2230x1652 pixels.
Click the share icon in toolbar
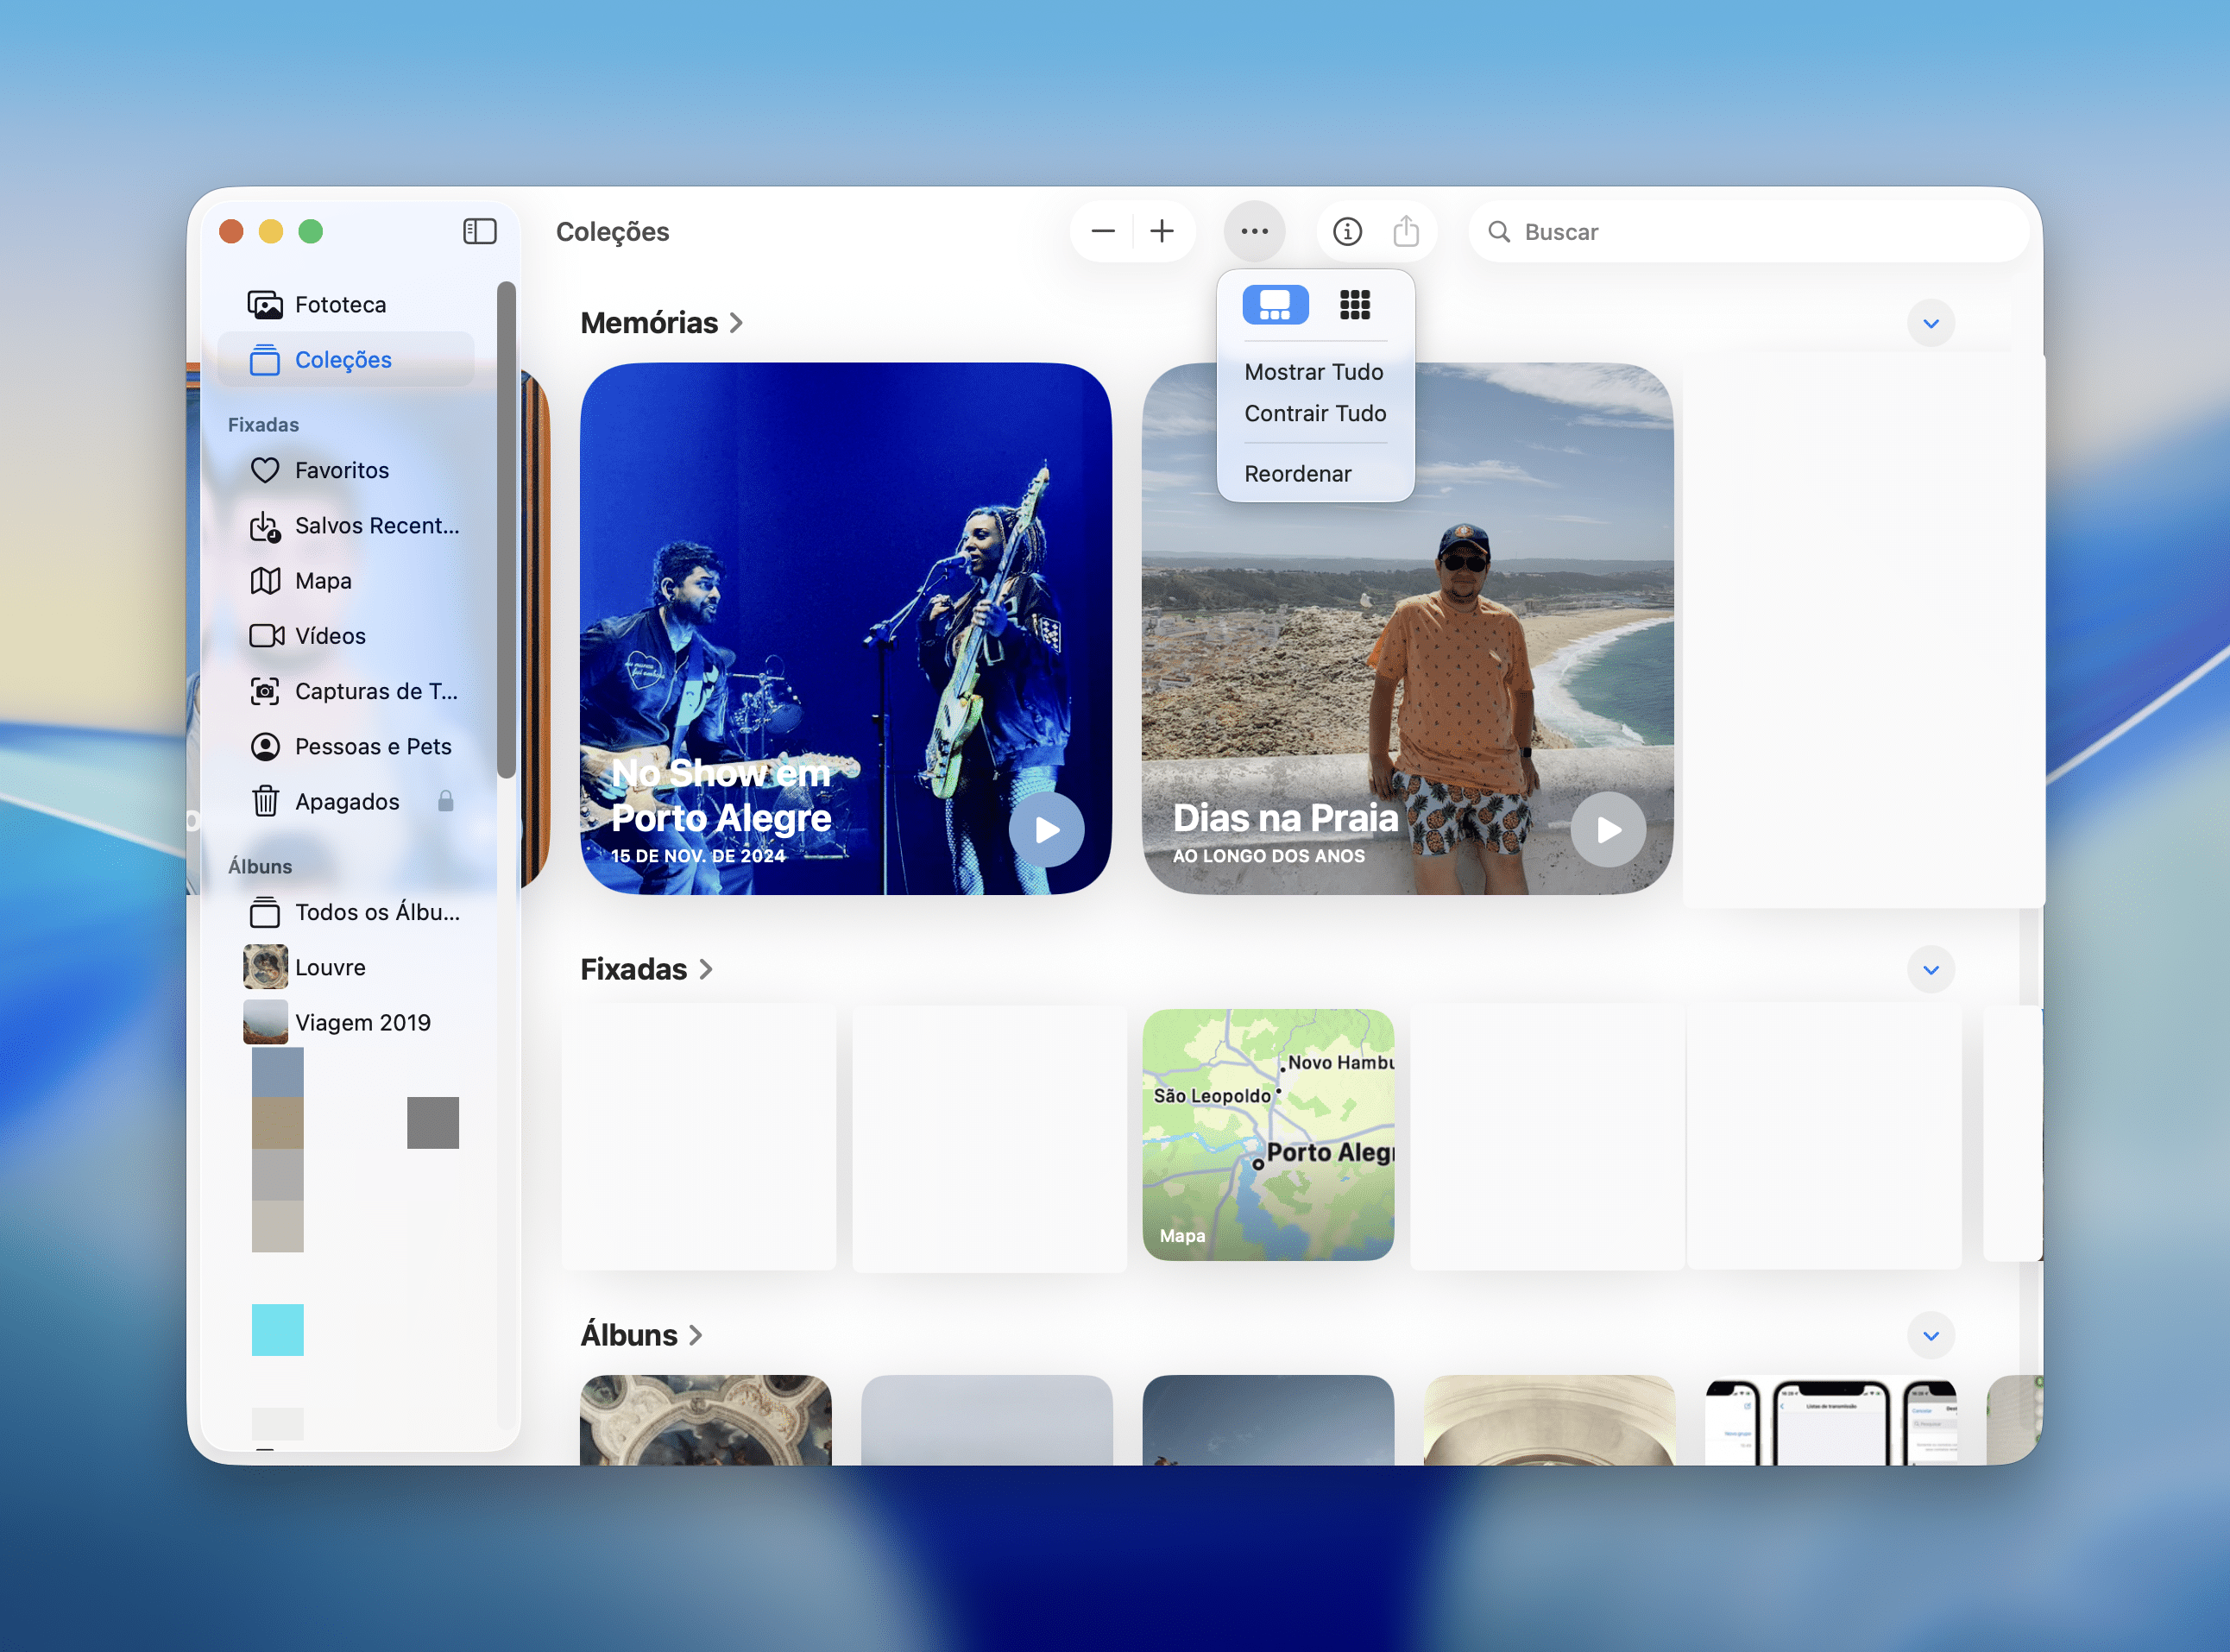[x=1405, y=232]
